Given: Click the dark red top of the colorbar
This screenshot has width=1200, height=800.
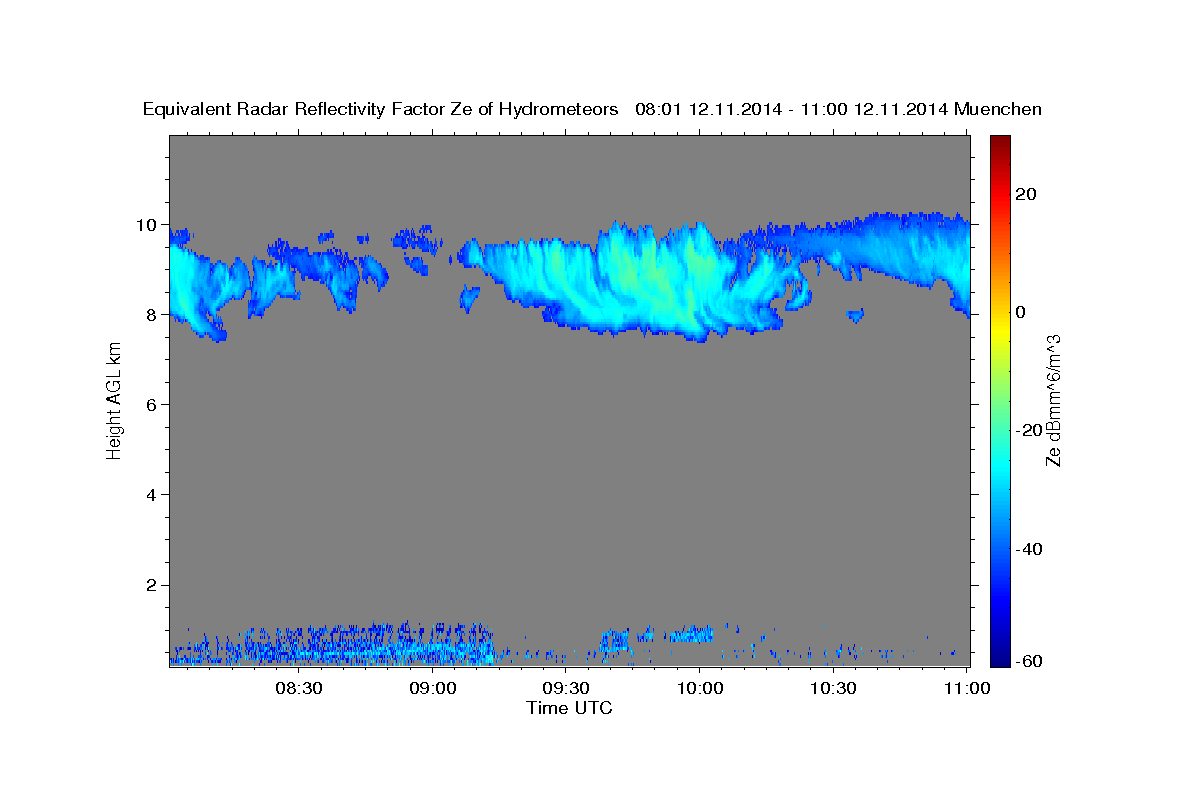Looking at the screenshot, I should tap(999, 143).
